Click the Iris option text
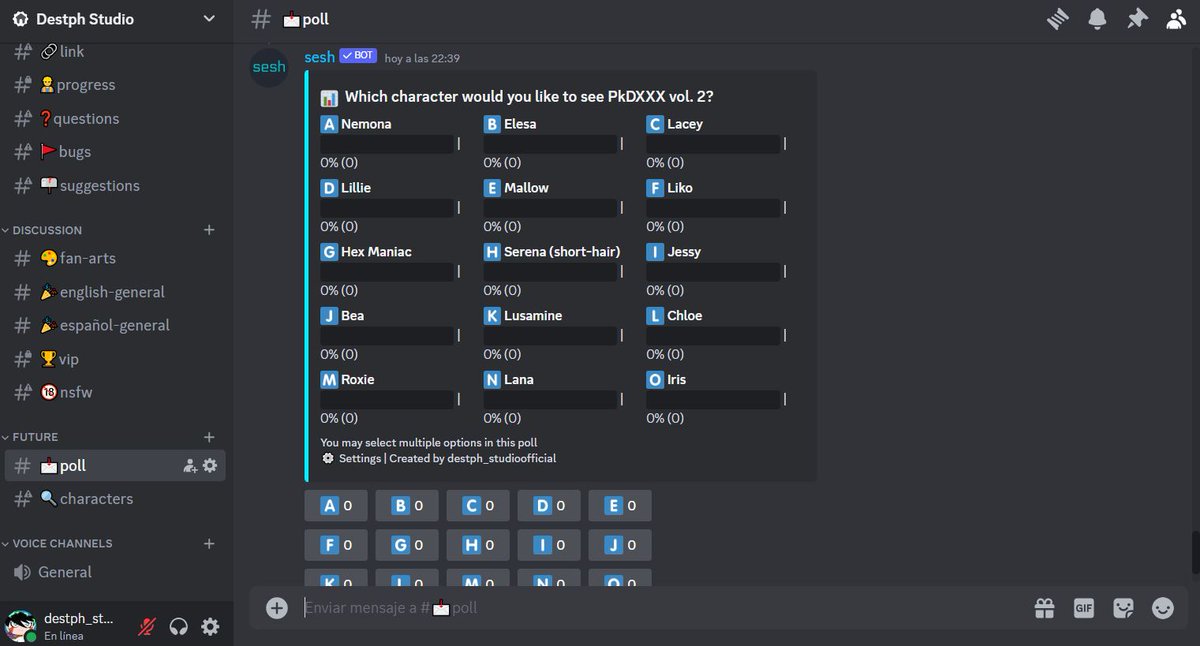 pyautogui.click(x=677, y=380)
